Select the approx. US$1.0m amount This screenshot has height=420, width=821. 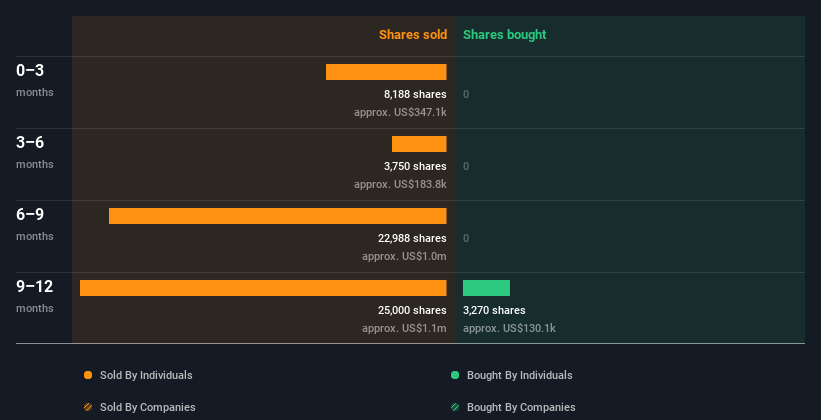tap(404, 256)
